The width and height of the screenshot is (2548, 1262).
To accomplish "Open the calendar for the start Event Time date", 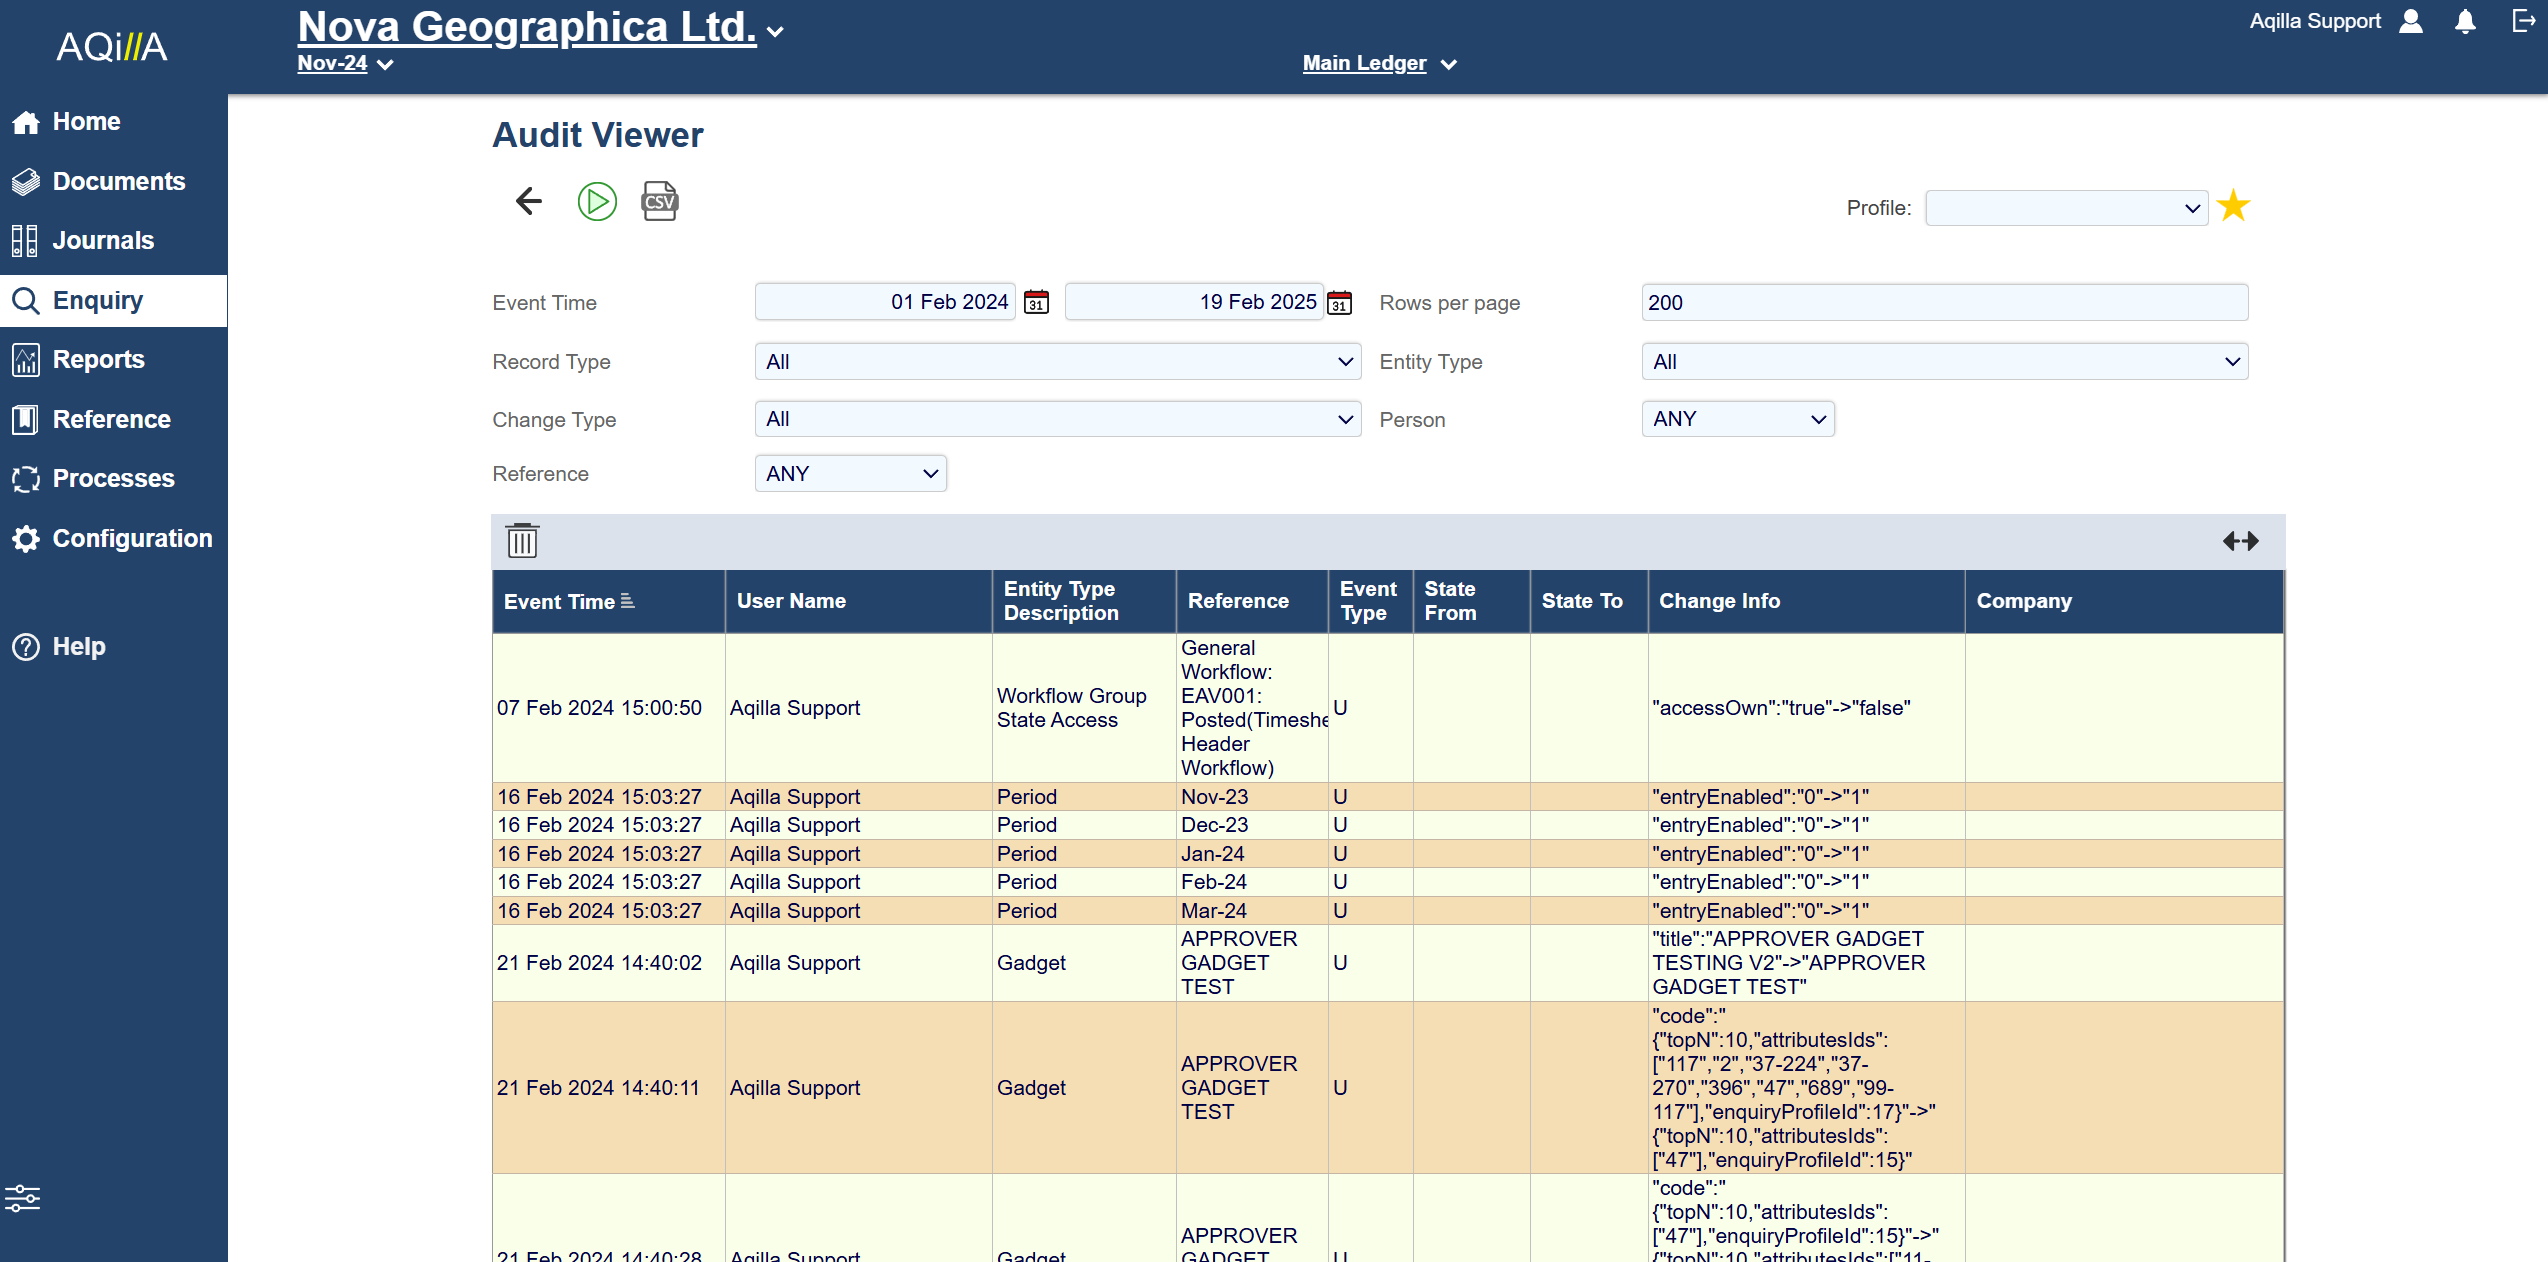I will click(1036, 301).
